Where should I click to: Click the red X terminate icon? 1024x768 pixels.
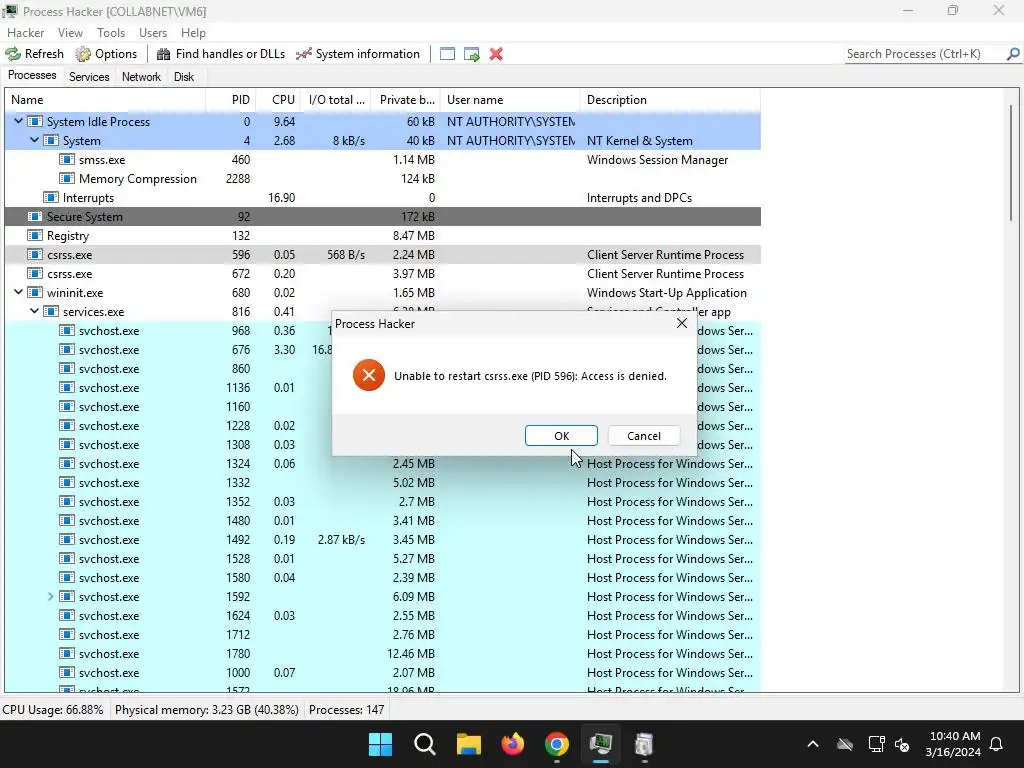click(496, 54)
